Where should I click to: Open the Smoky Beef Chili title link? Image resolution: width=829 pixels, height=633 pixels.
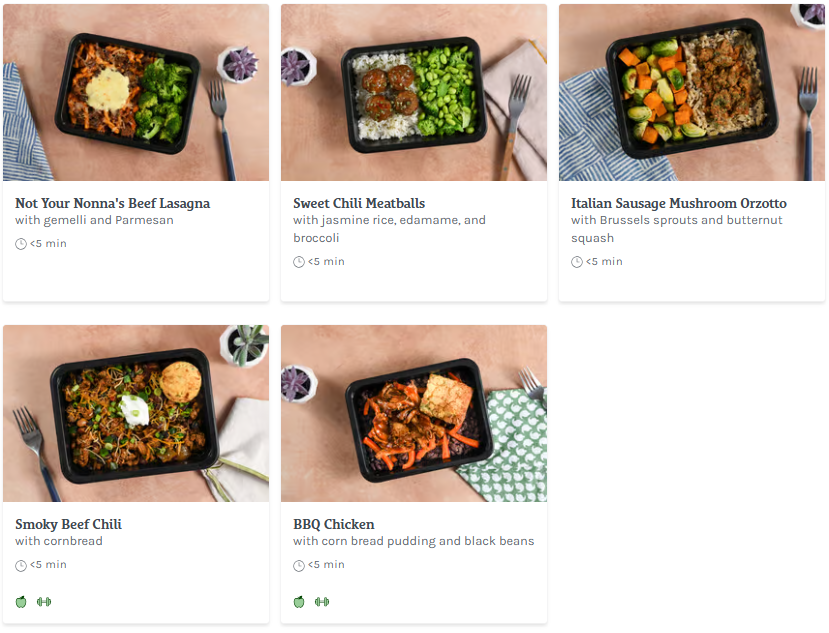[68, 524]
